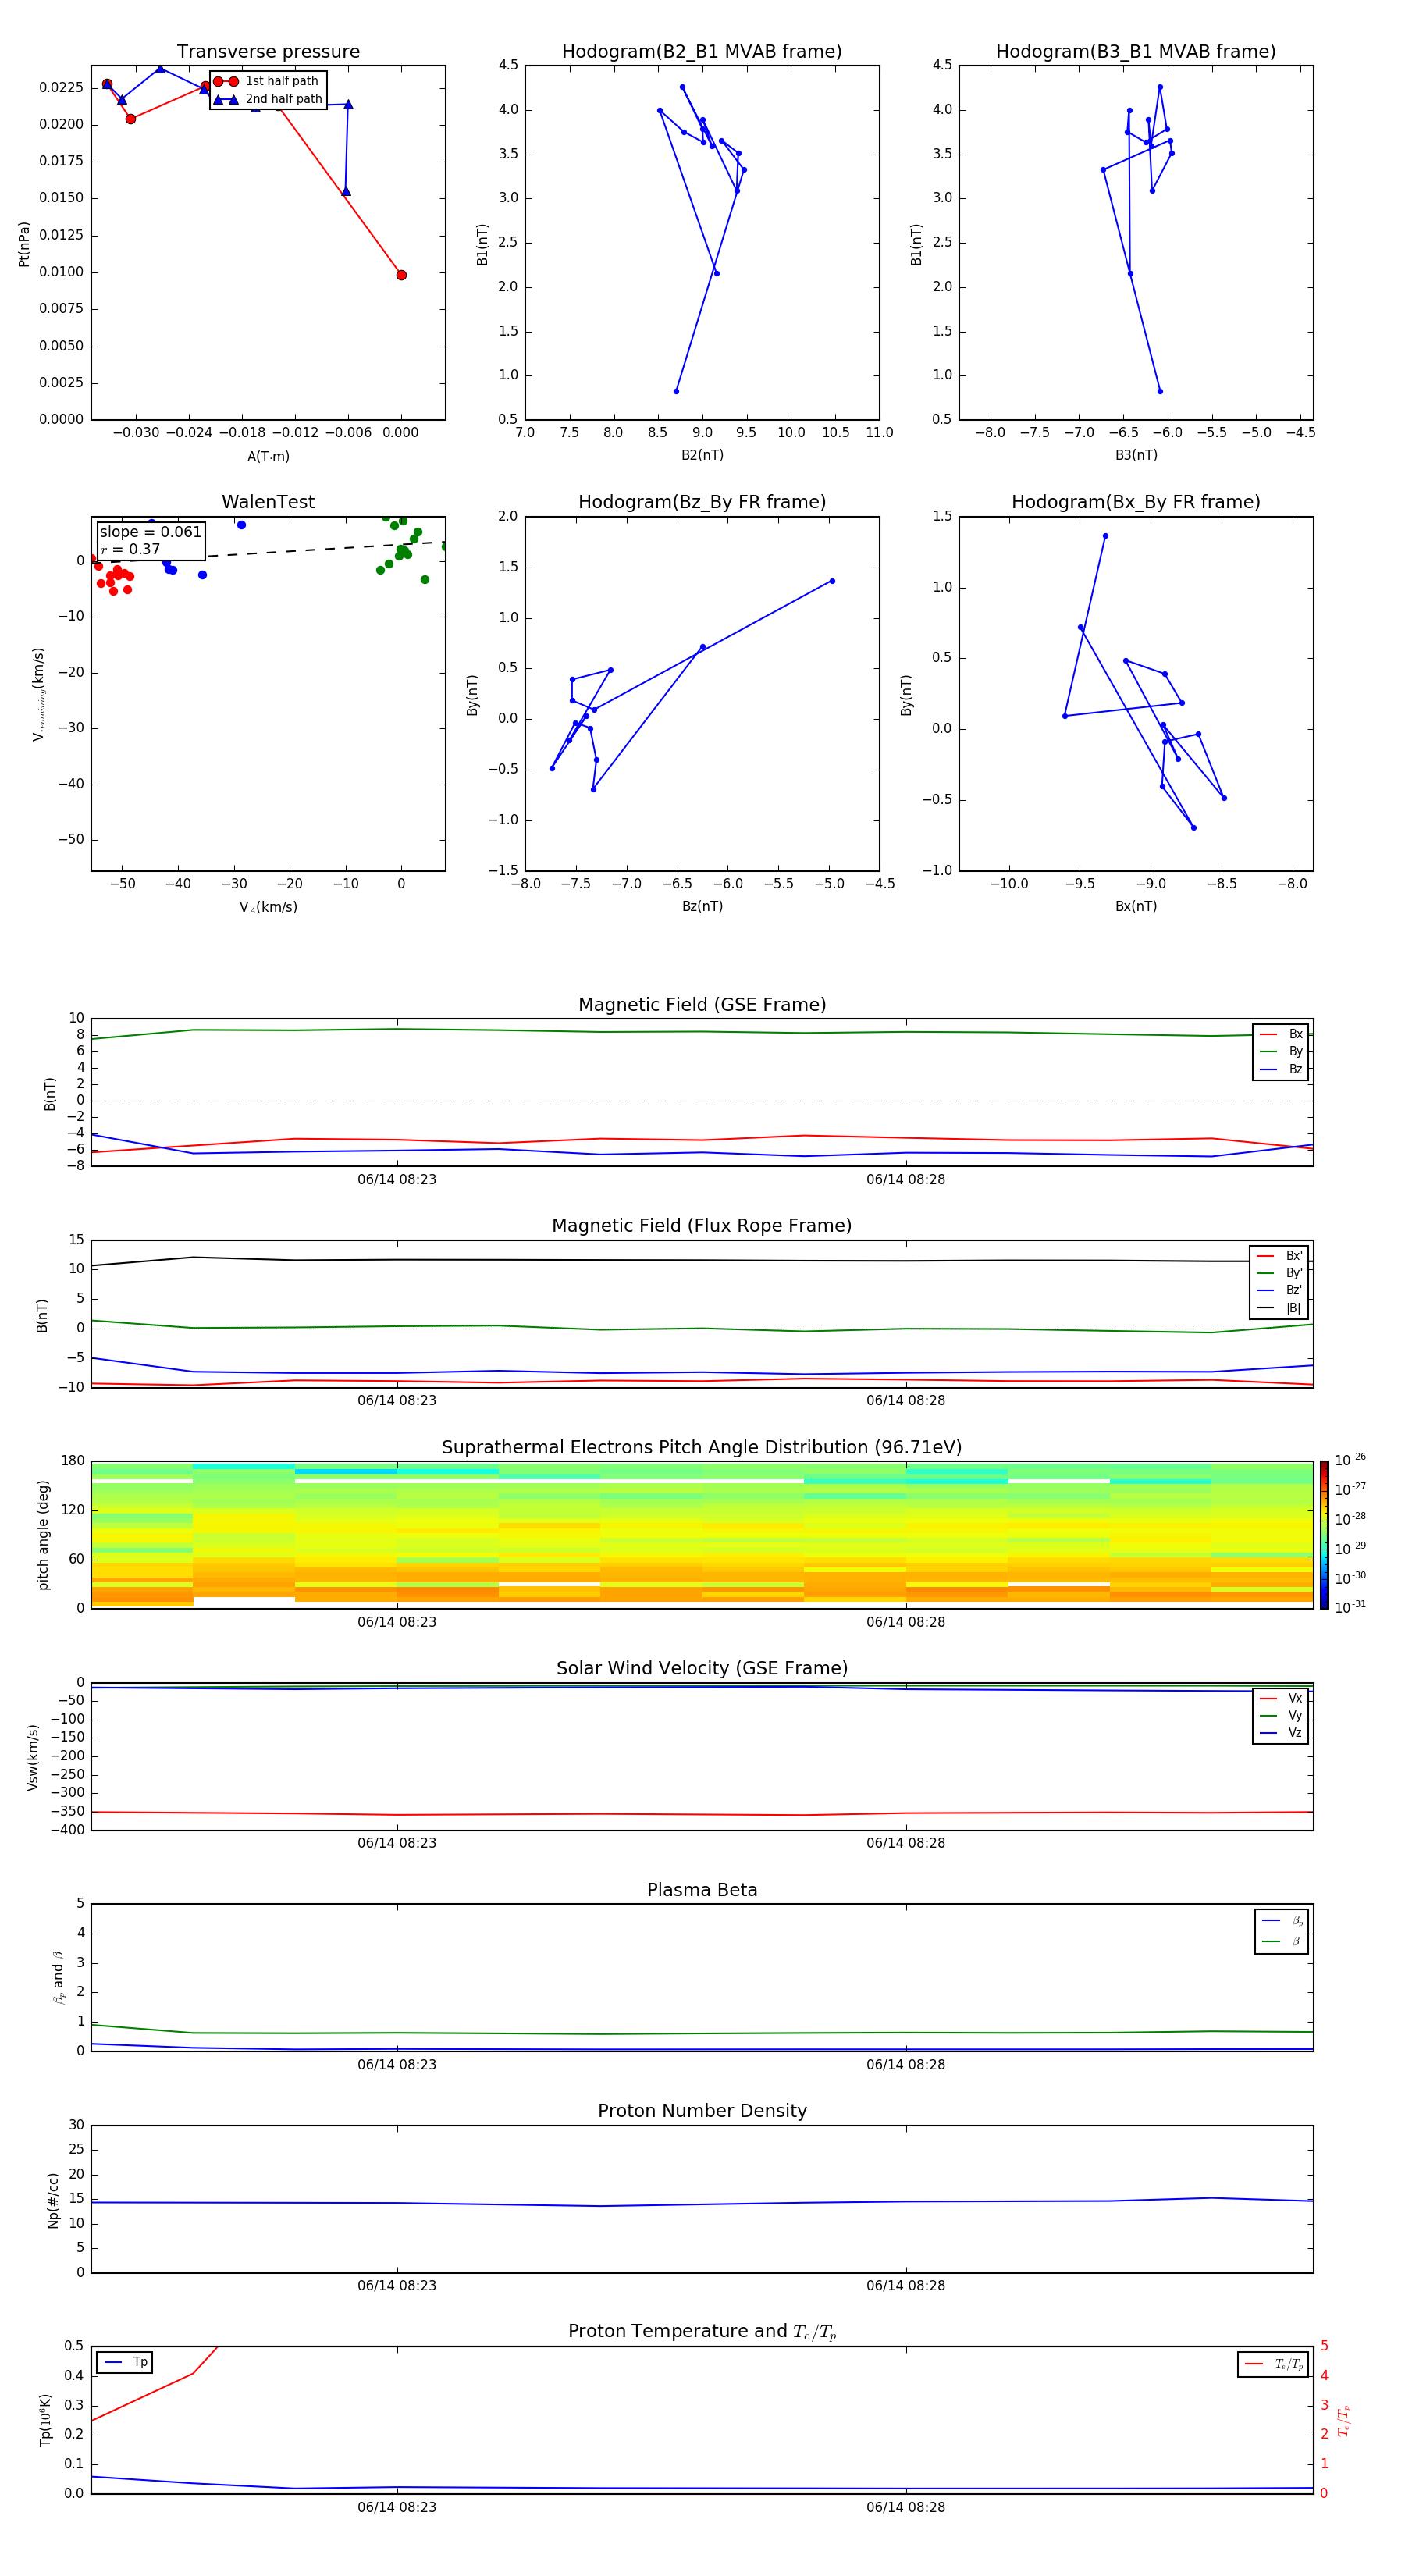This screenshot has width=1405, height=2576.
Task: Click the 'Np(#/cc)' y-axis label
Action: [x=53, y=2200]
